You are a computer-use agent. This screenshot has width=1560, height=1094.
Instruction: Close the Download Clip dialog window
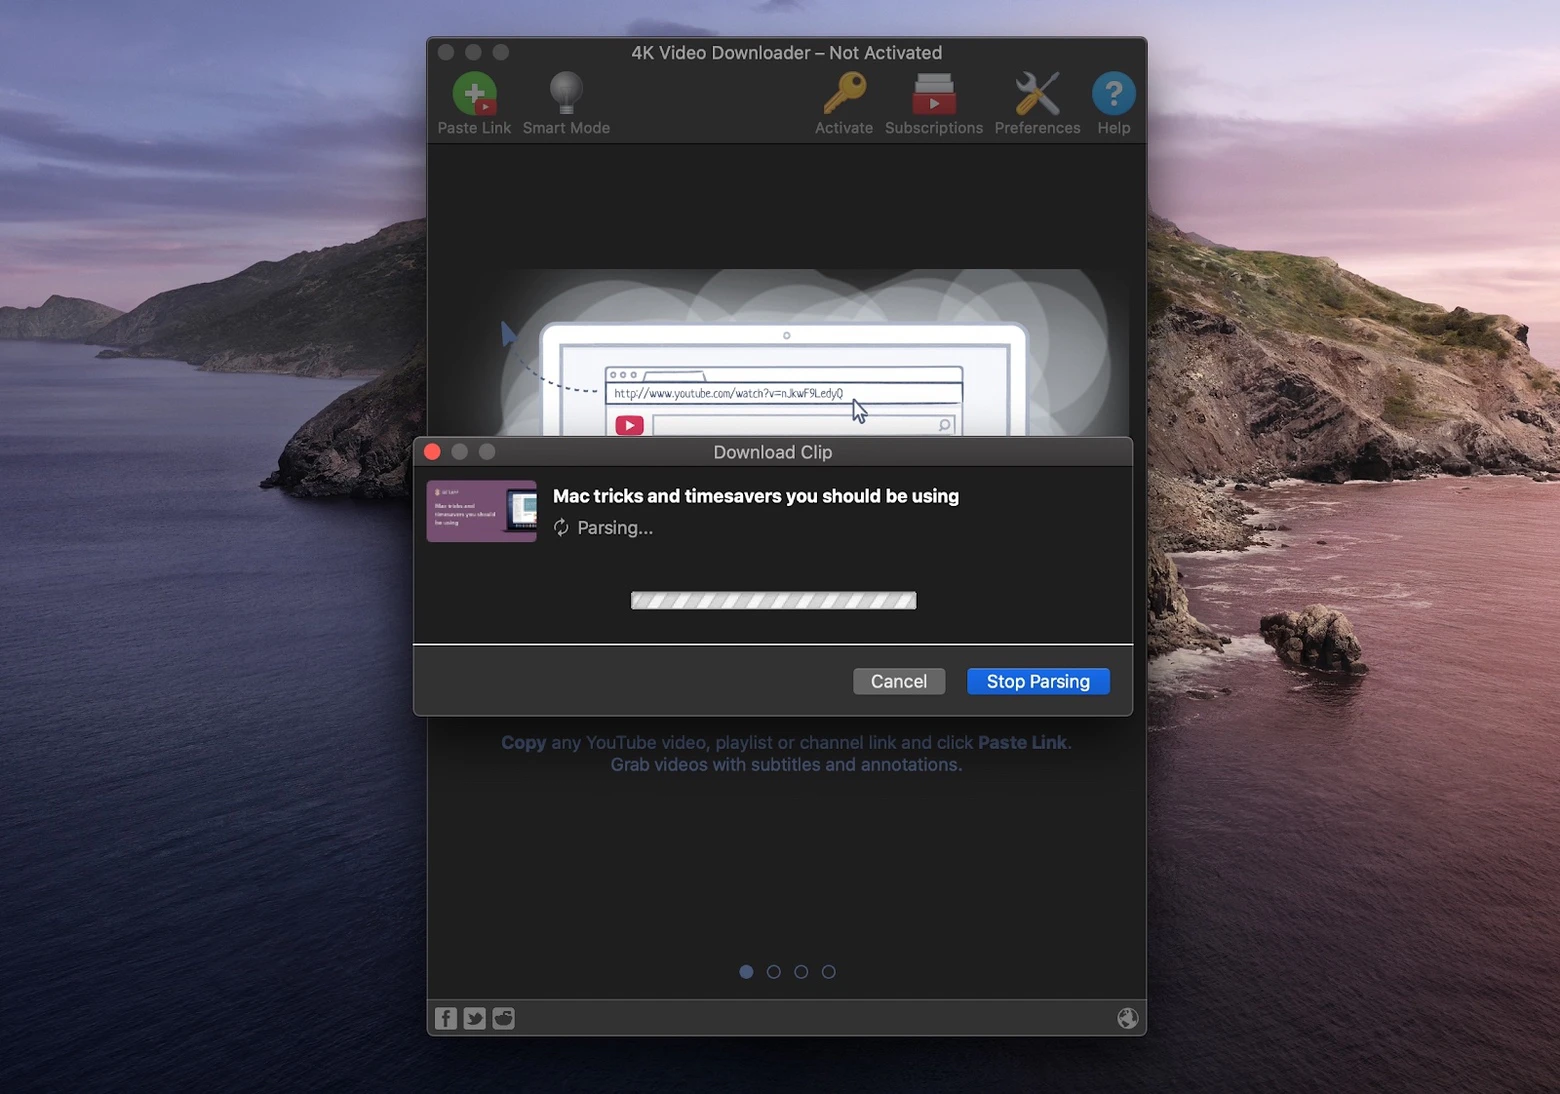pos(432,452)
